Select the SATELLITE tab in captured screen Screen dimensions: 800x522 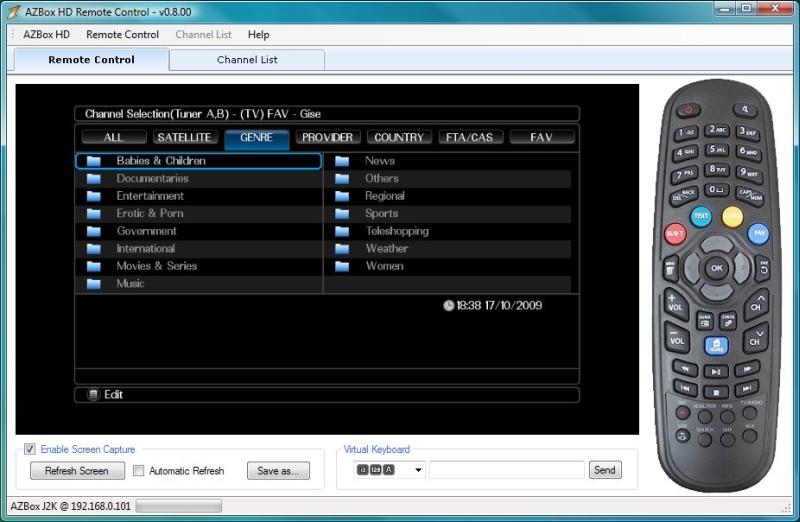184,137
